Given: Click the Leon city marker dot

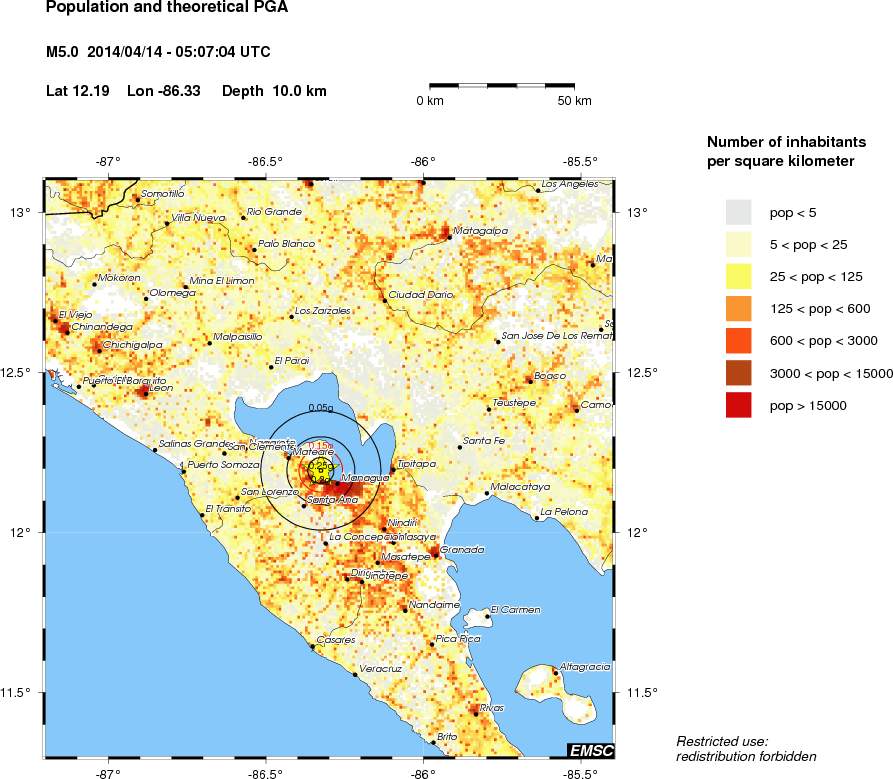Looking at the screenshot, I should click(144, 393).
